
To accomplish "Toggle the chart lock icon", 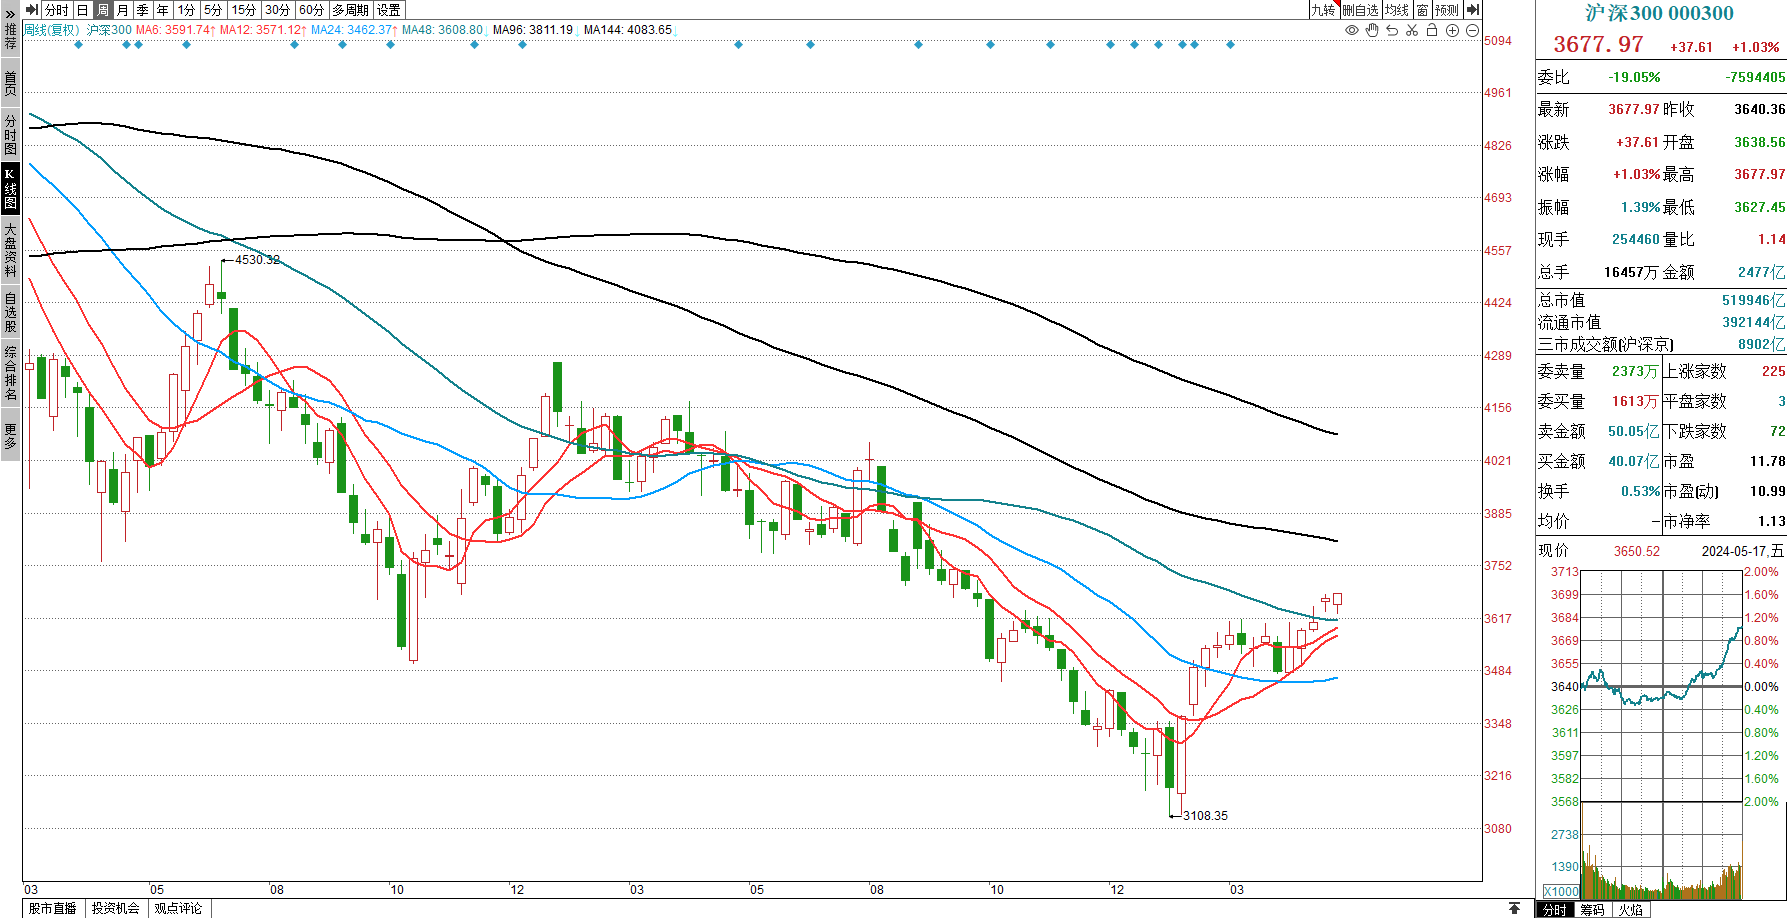I will (1432, 31).
